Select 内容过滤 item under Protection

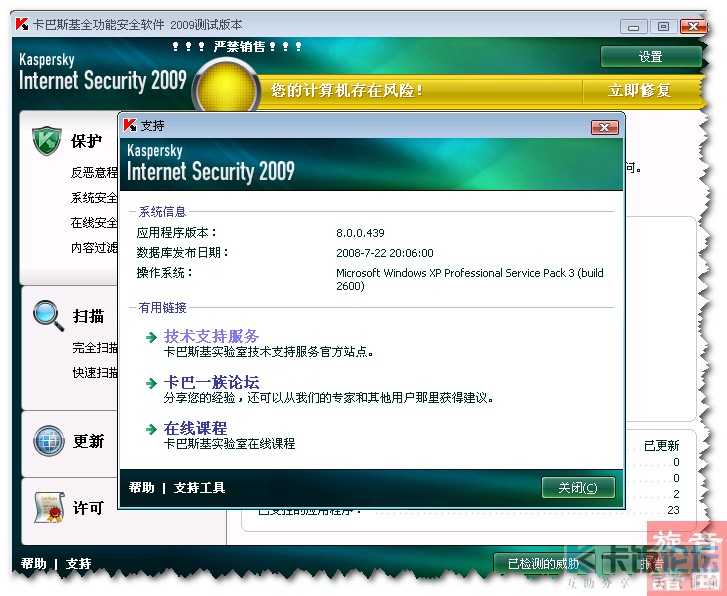tap(94, 248)
